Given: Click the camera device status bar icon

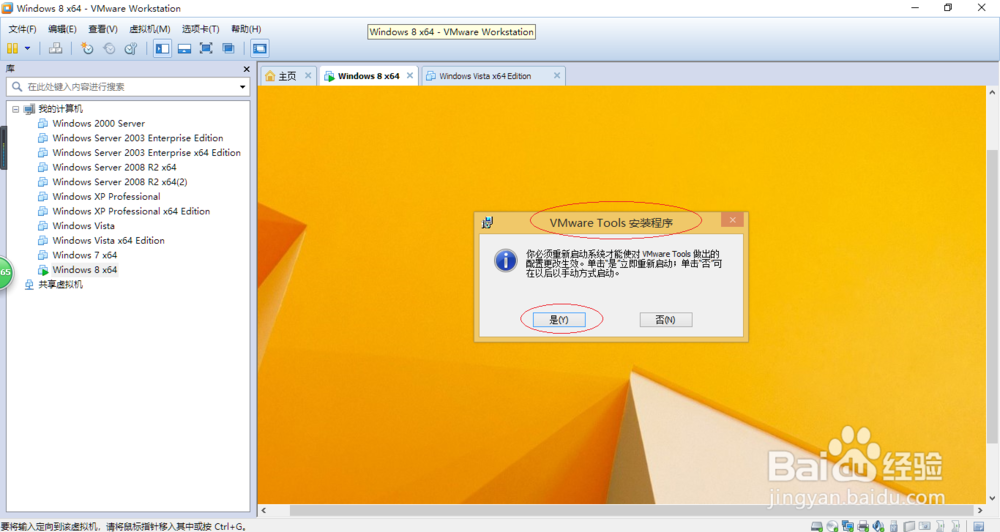Looking at the screenshot, I should click(x=925, y=526).
